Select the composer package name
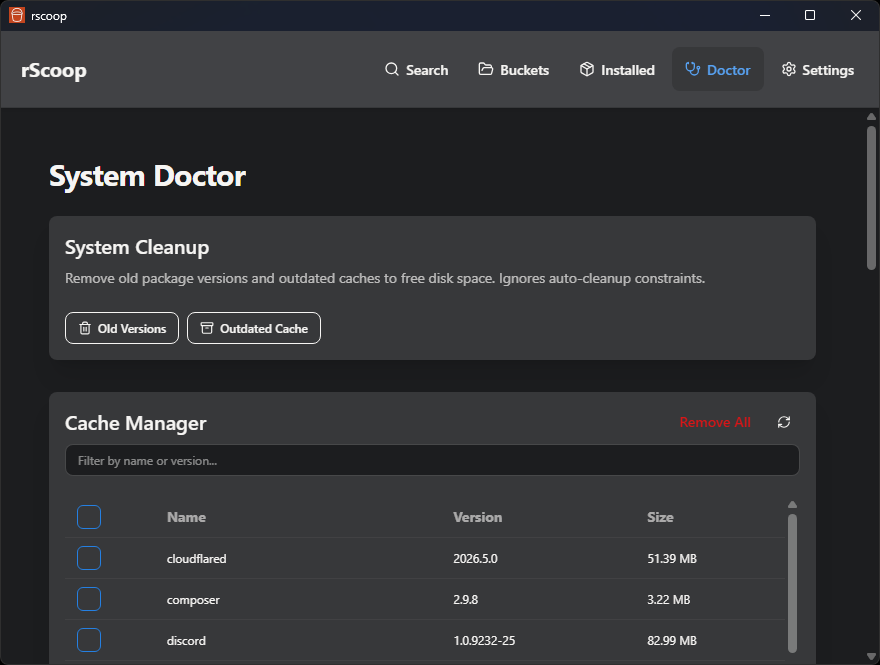 tap(193, 600)
